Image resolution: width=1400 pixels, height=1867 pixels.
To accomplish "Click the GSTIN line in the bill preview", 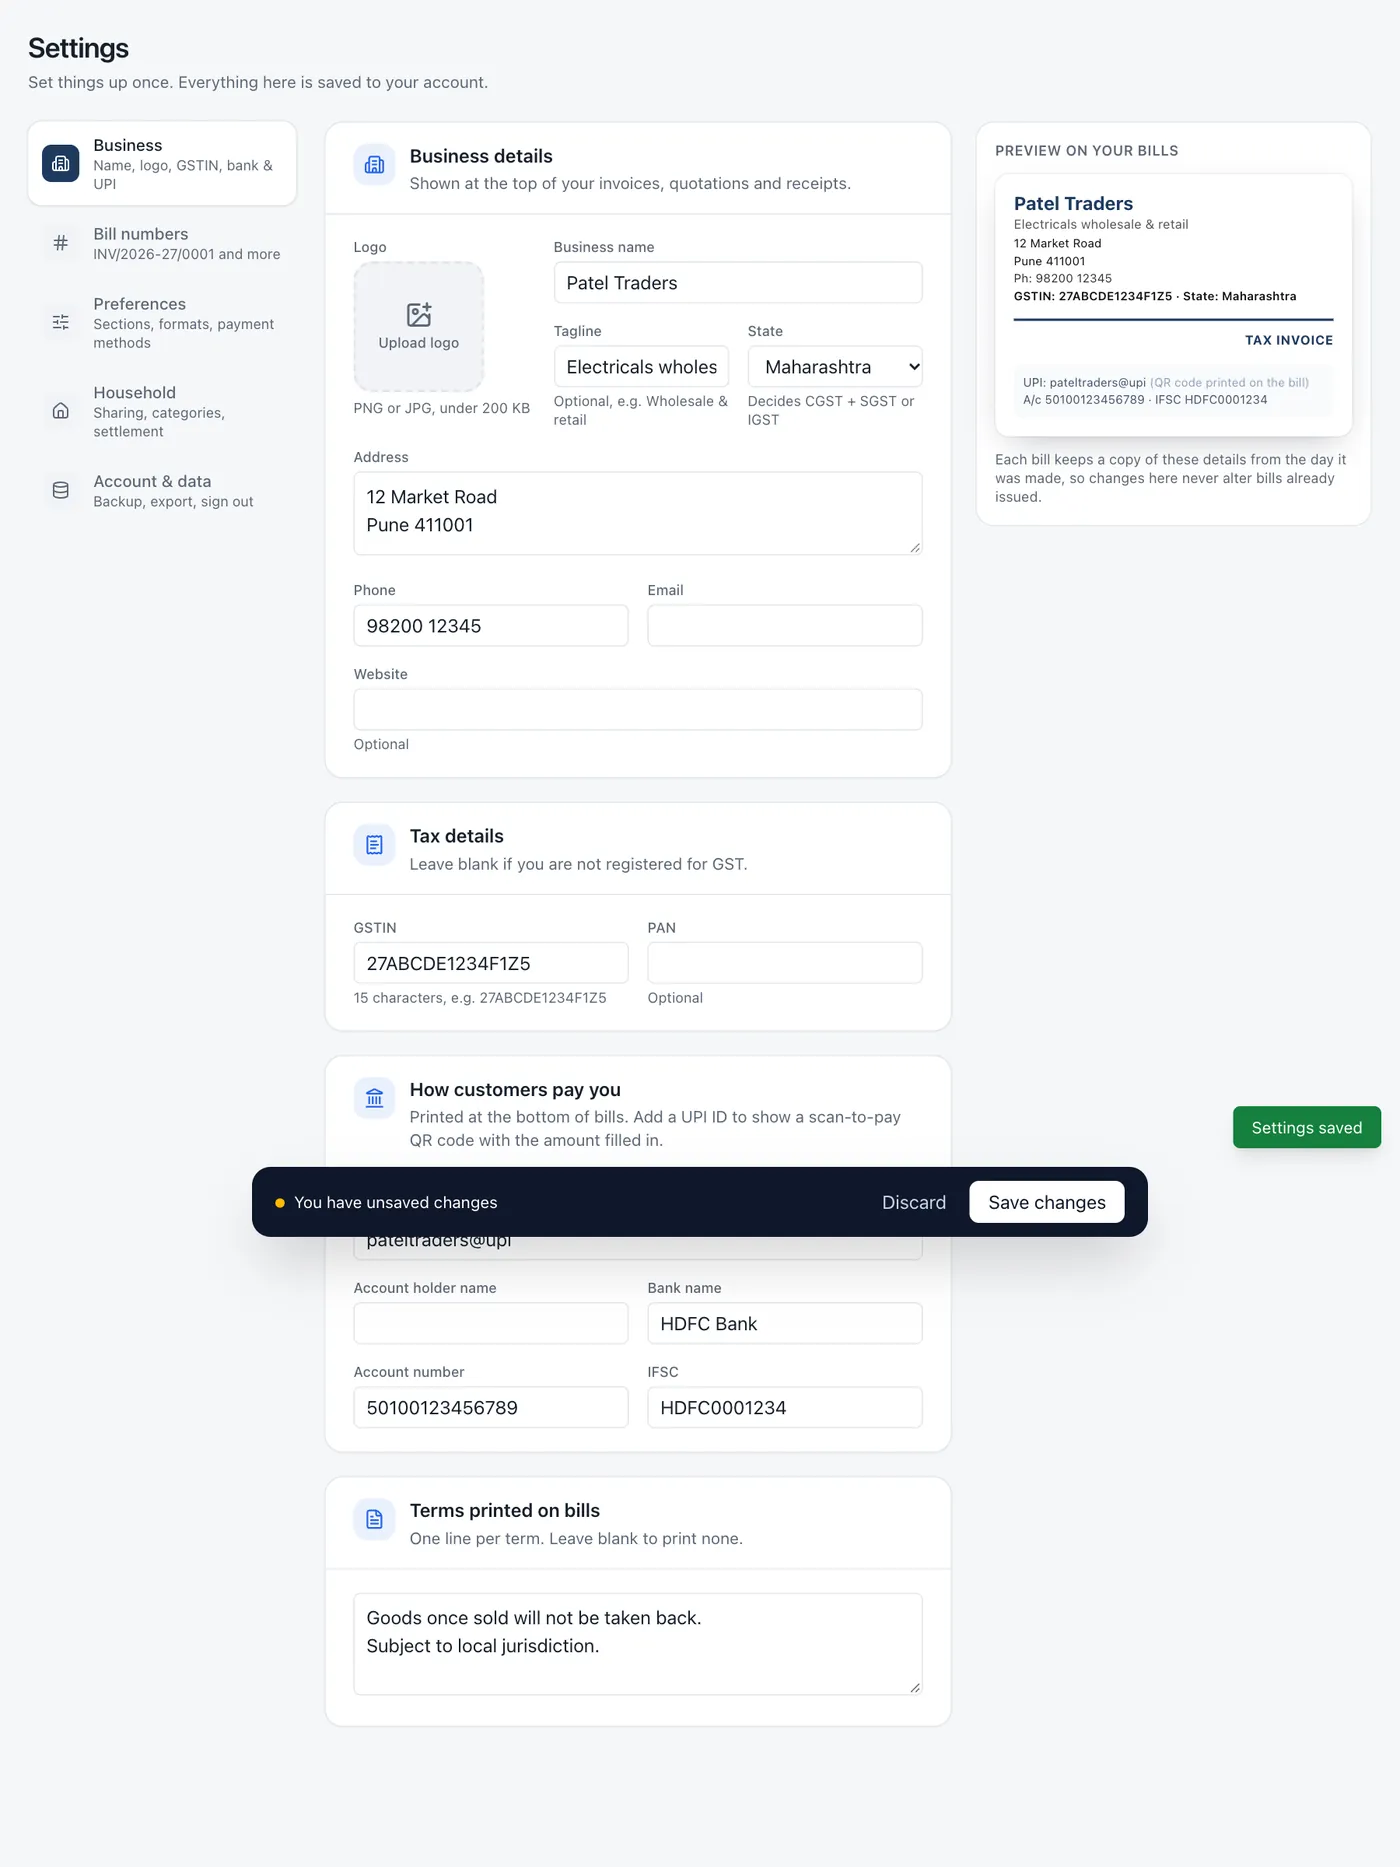I will (x=1155, y=296).
